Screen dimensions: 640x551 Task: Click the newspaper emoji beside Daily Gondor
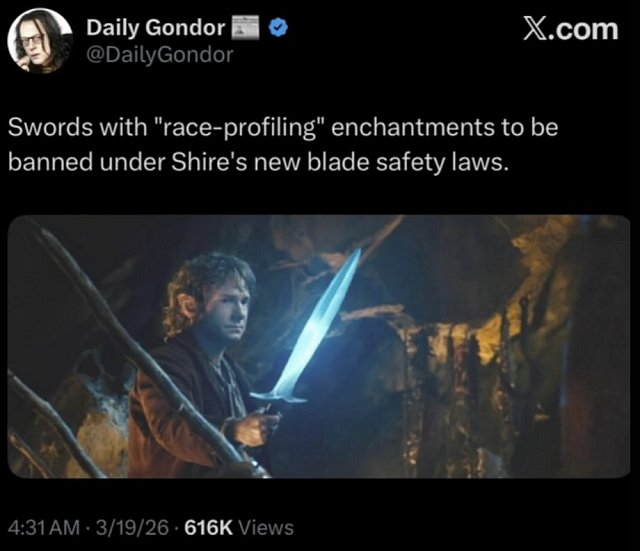(246, 27)
